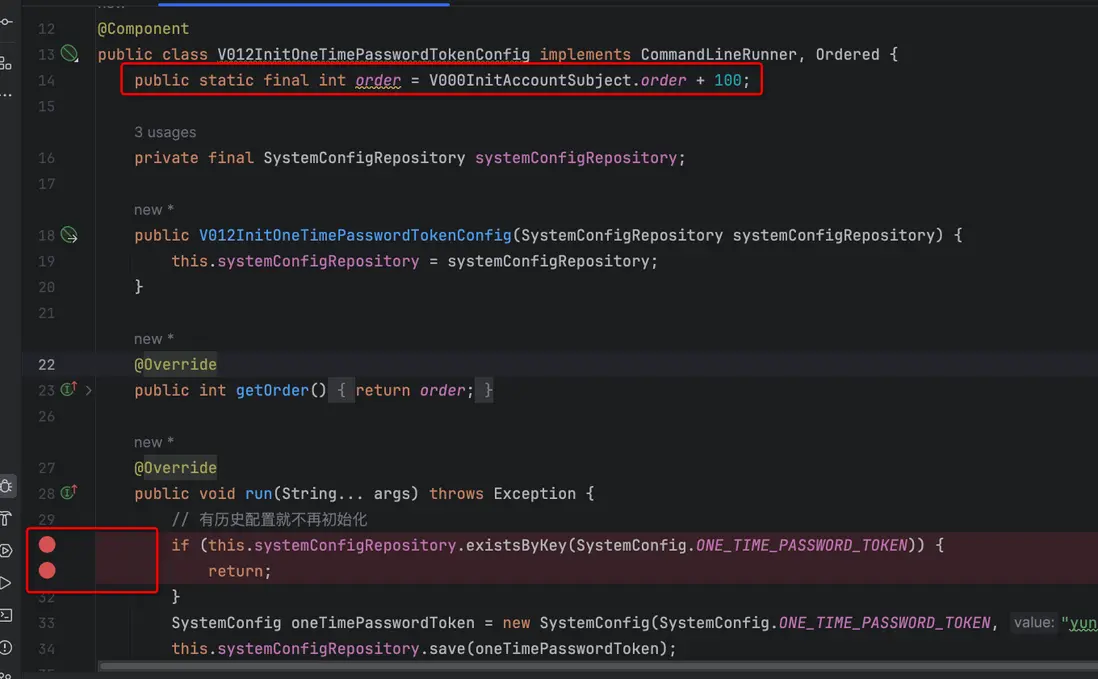Click CommandLineRunner interface name

click(x=718, y=55)
